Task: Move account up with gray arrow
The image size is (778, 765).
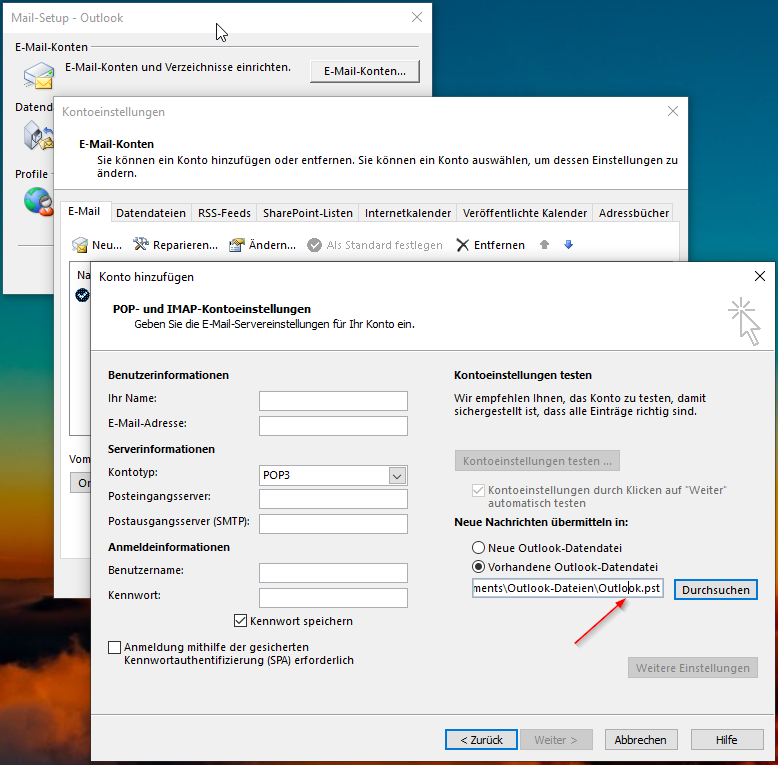Action: click(544, 245)
